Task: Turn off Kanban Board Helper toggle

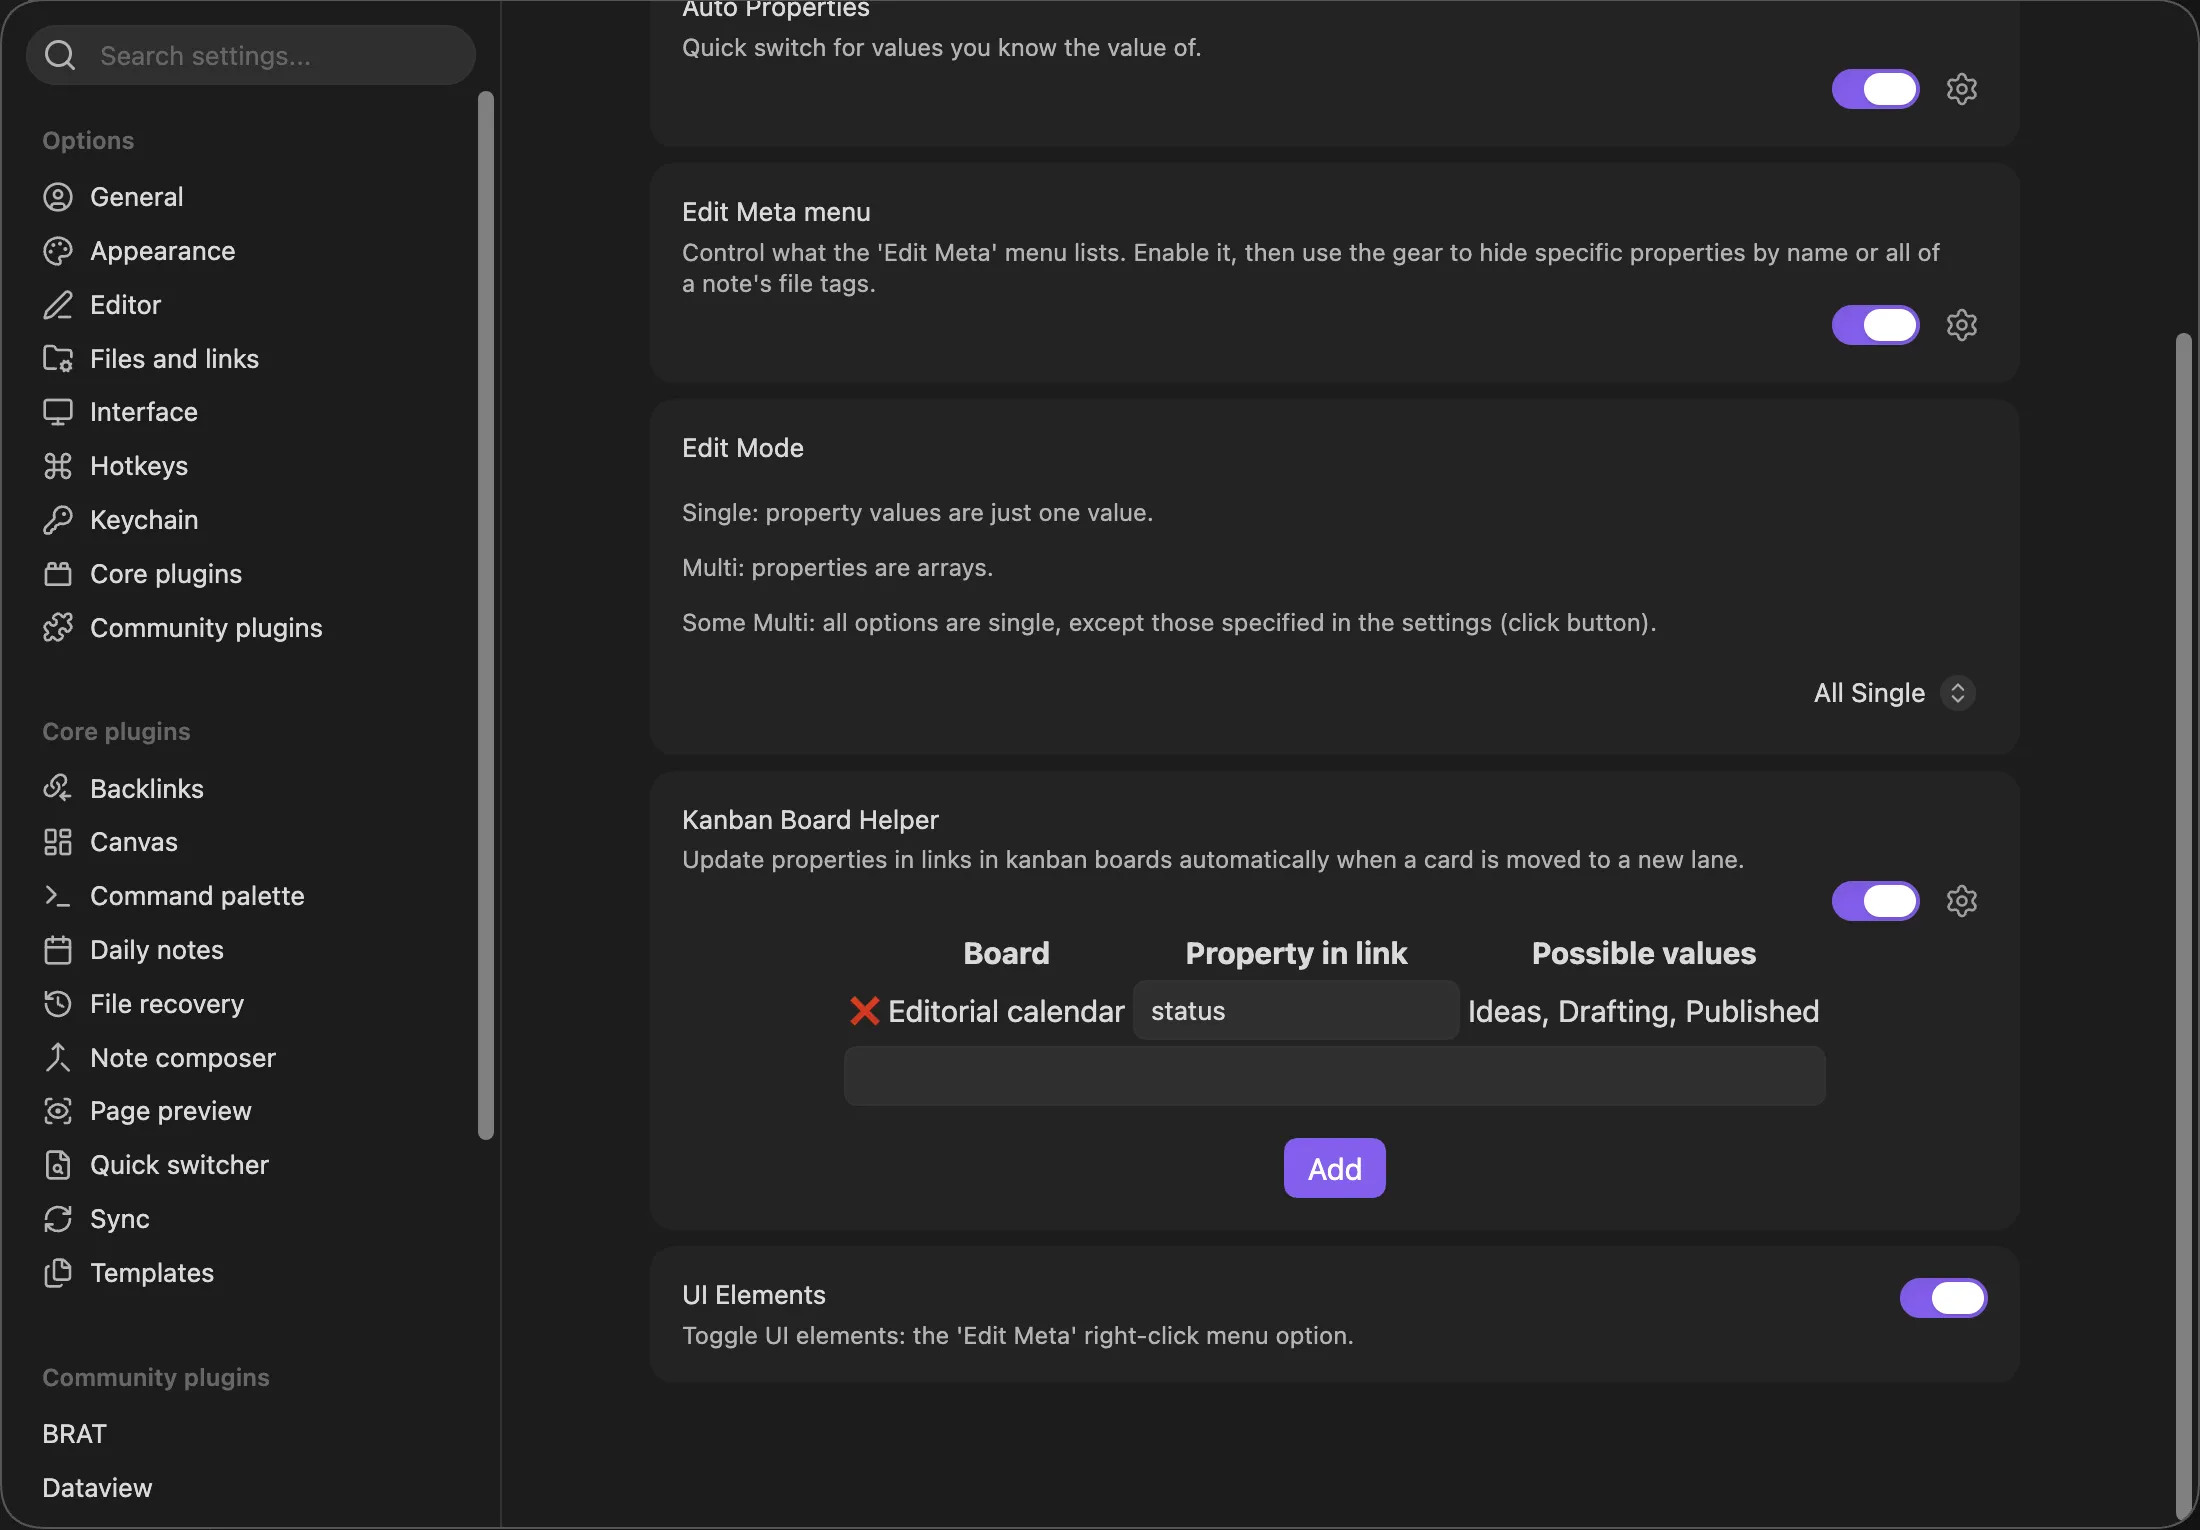Action: [x=1876, y=901]
